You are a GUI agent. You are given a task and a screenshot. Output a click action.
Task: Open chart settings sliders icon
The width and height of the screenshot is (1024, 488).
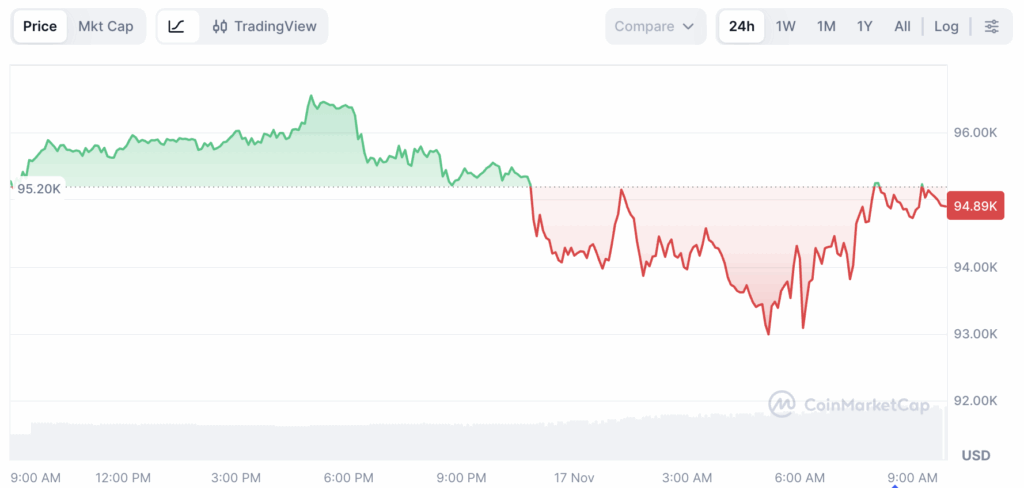click(991, 27)
